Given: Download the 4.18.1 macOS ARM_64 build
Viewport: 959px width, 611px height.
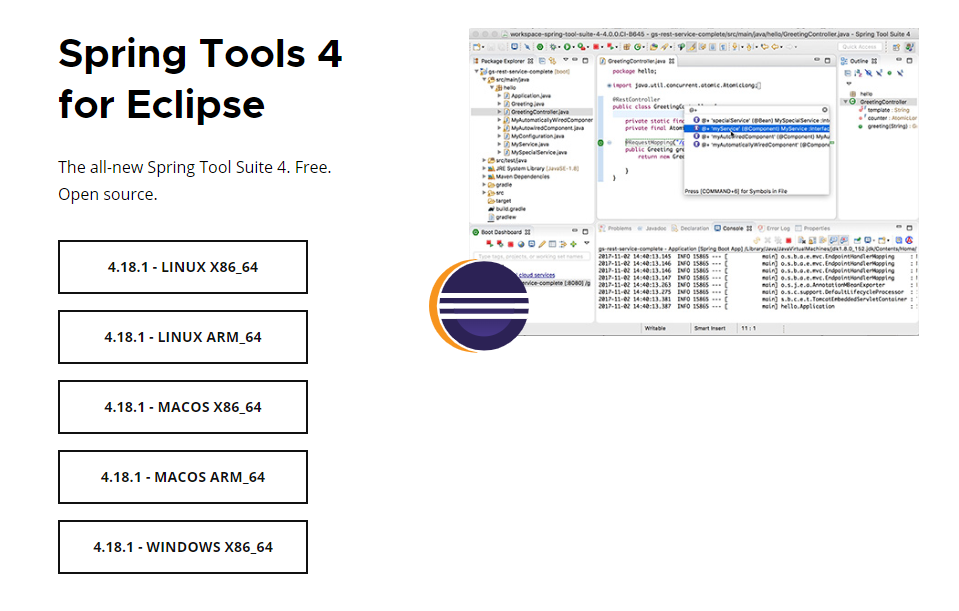Looking at the screenshot, I should pyautogui.click(x=183, y=477).
